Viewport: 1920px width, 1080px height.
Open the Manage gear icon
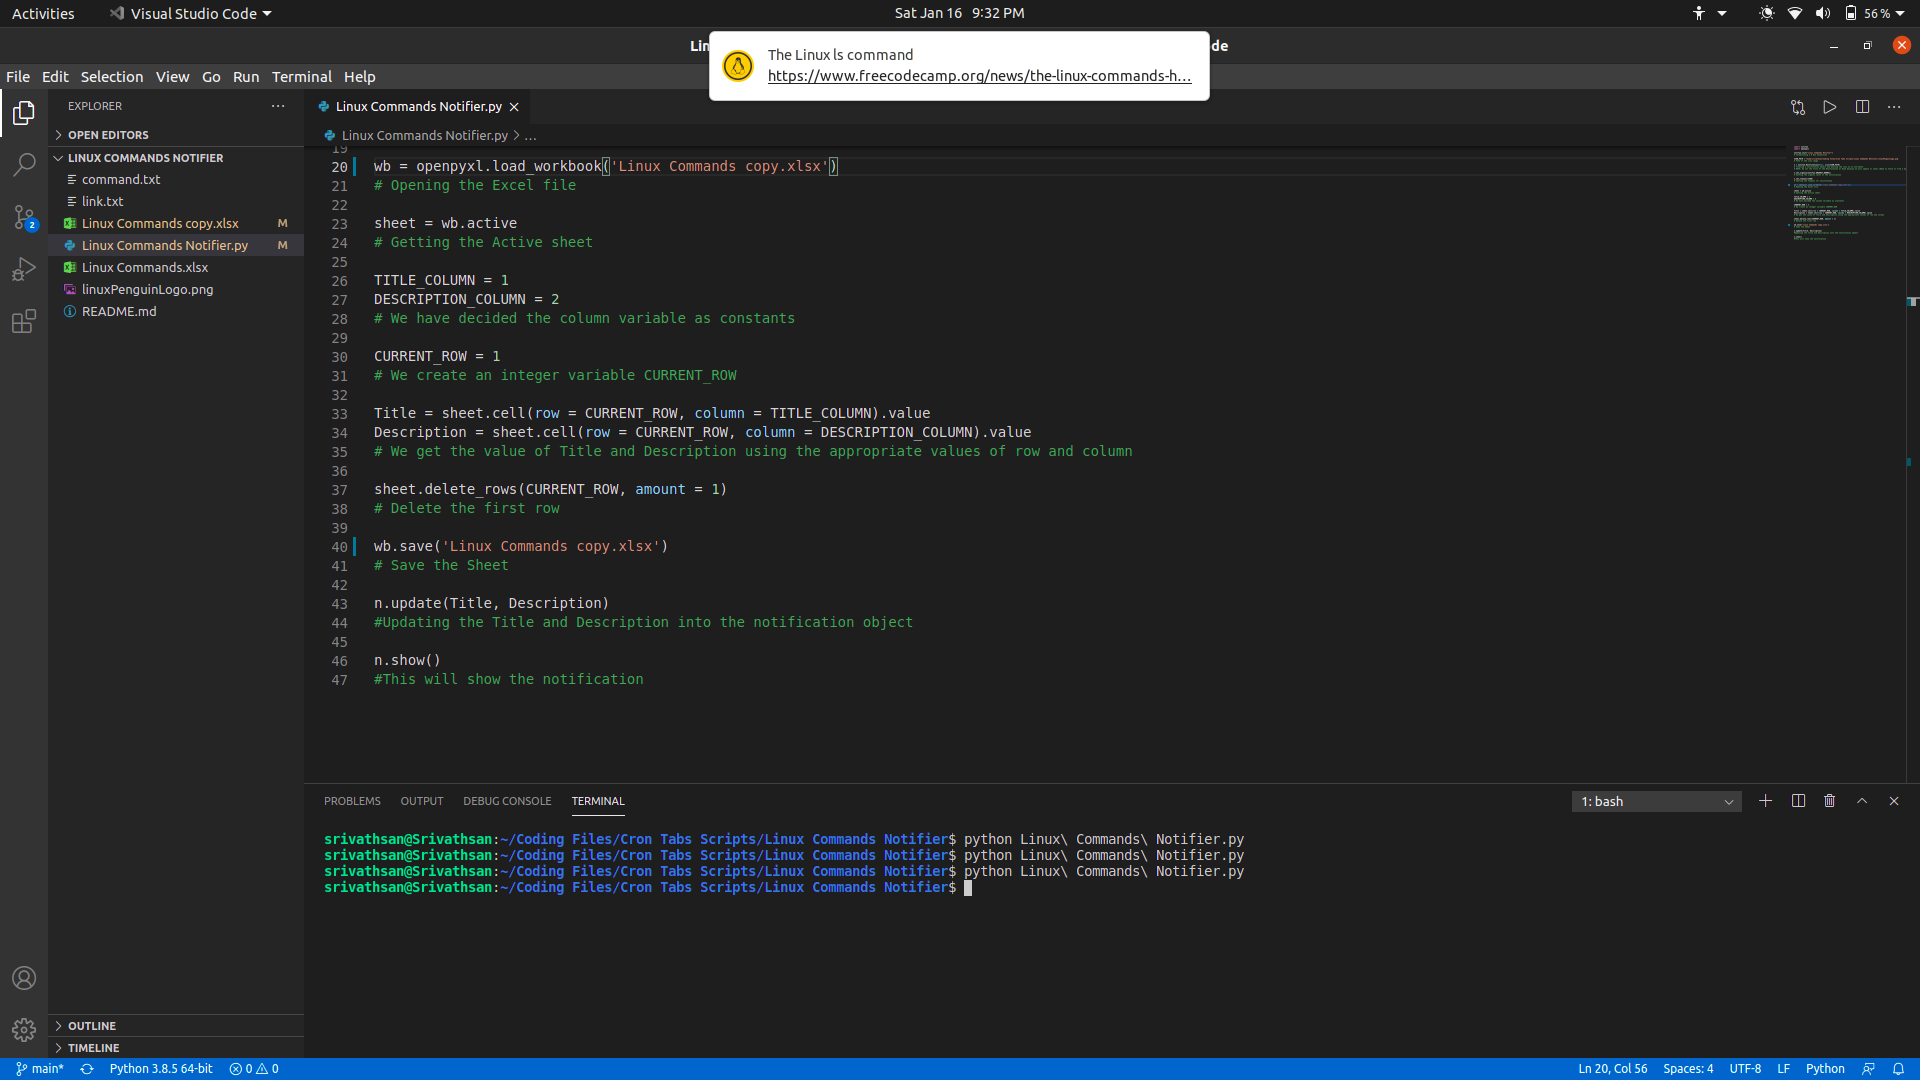[24, 1029]
